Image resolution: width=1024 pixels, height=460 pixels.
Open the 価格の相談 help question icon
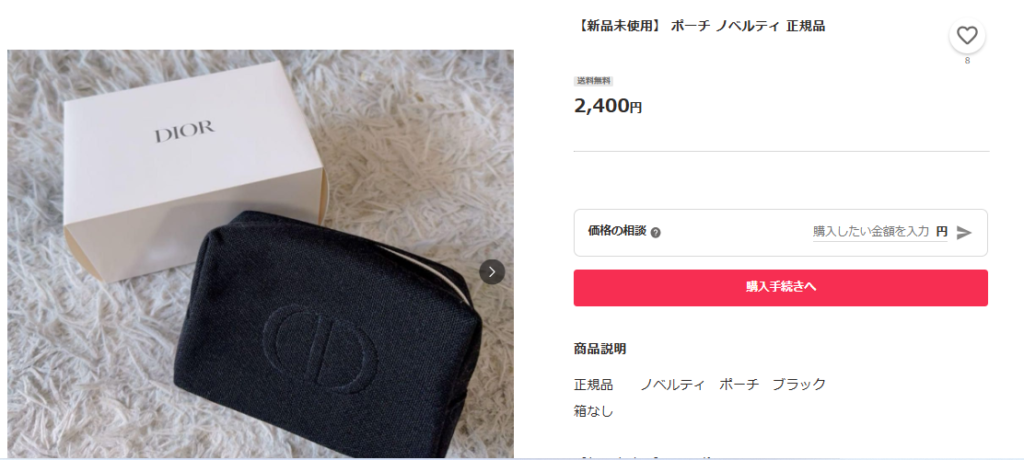(656, 233)
